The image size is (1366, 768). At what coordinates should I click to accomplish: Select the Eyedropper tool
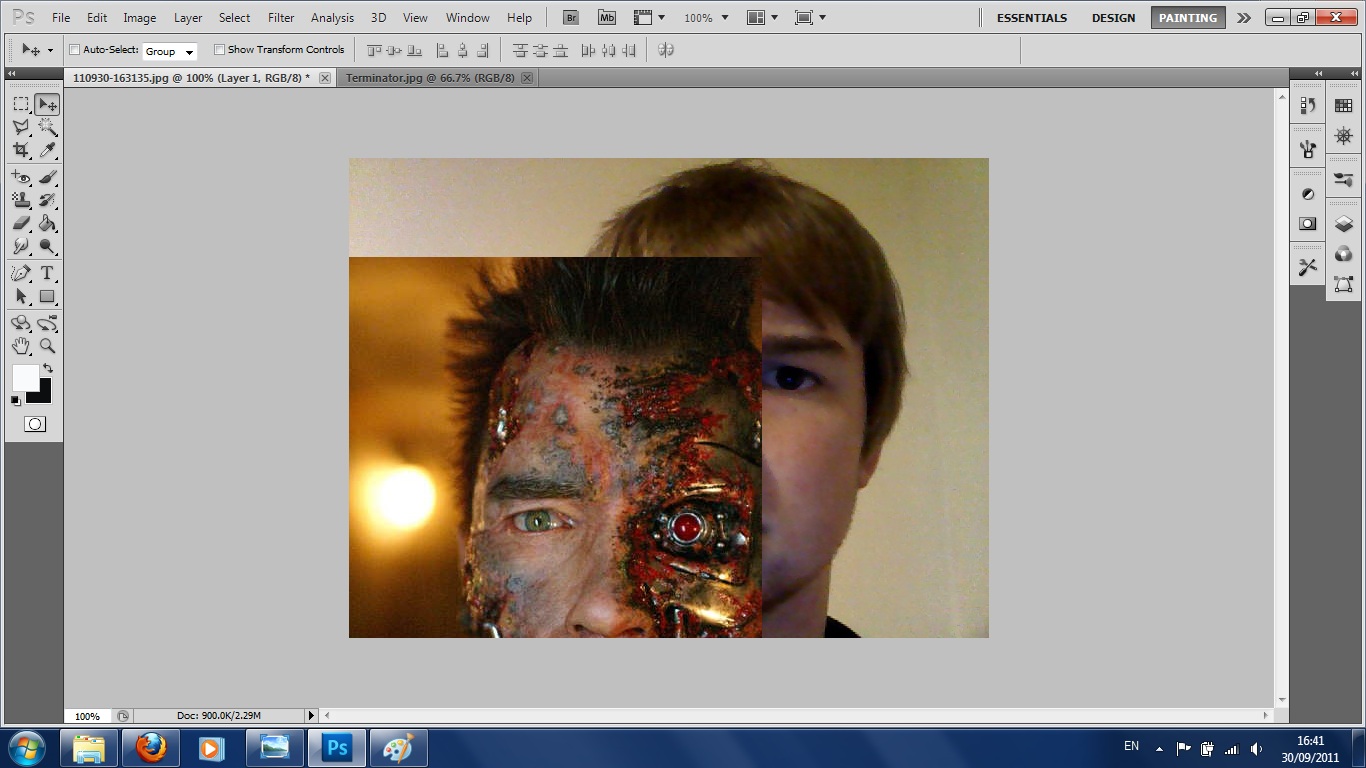[x=47, y=150]
